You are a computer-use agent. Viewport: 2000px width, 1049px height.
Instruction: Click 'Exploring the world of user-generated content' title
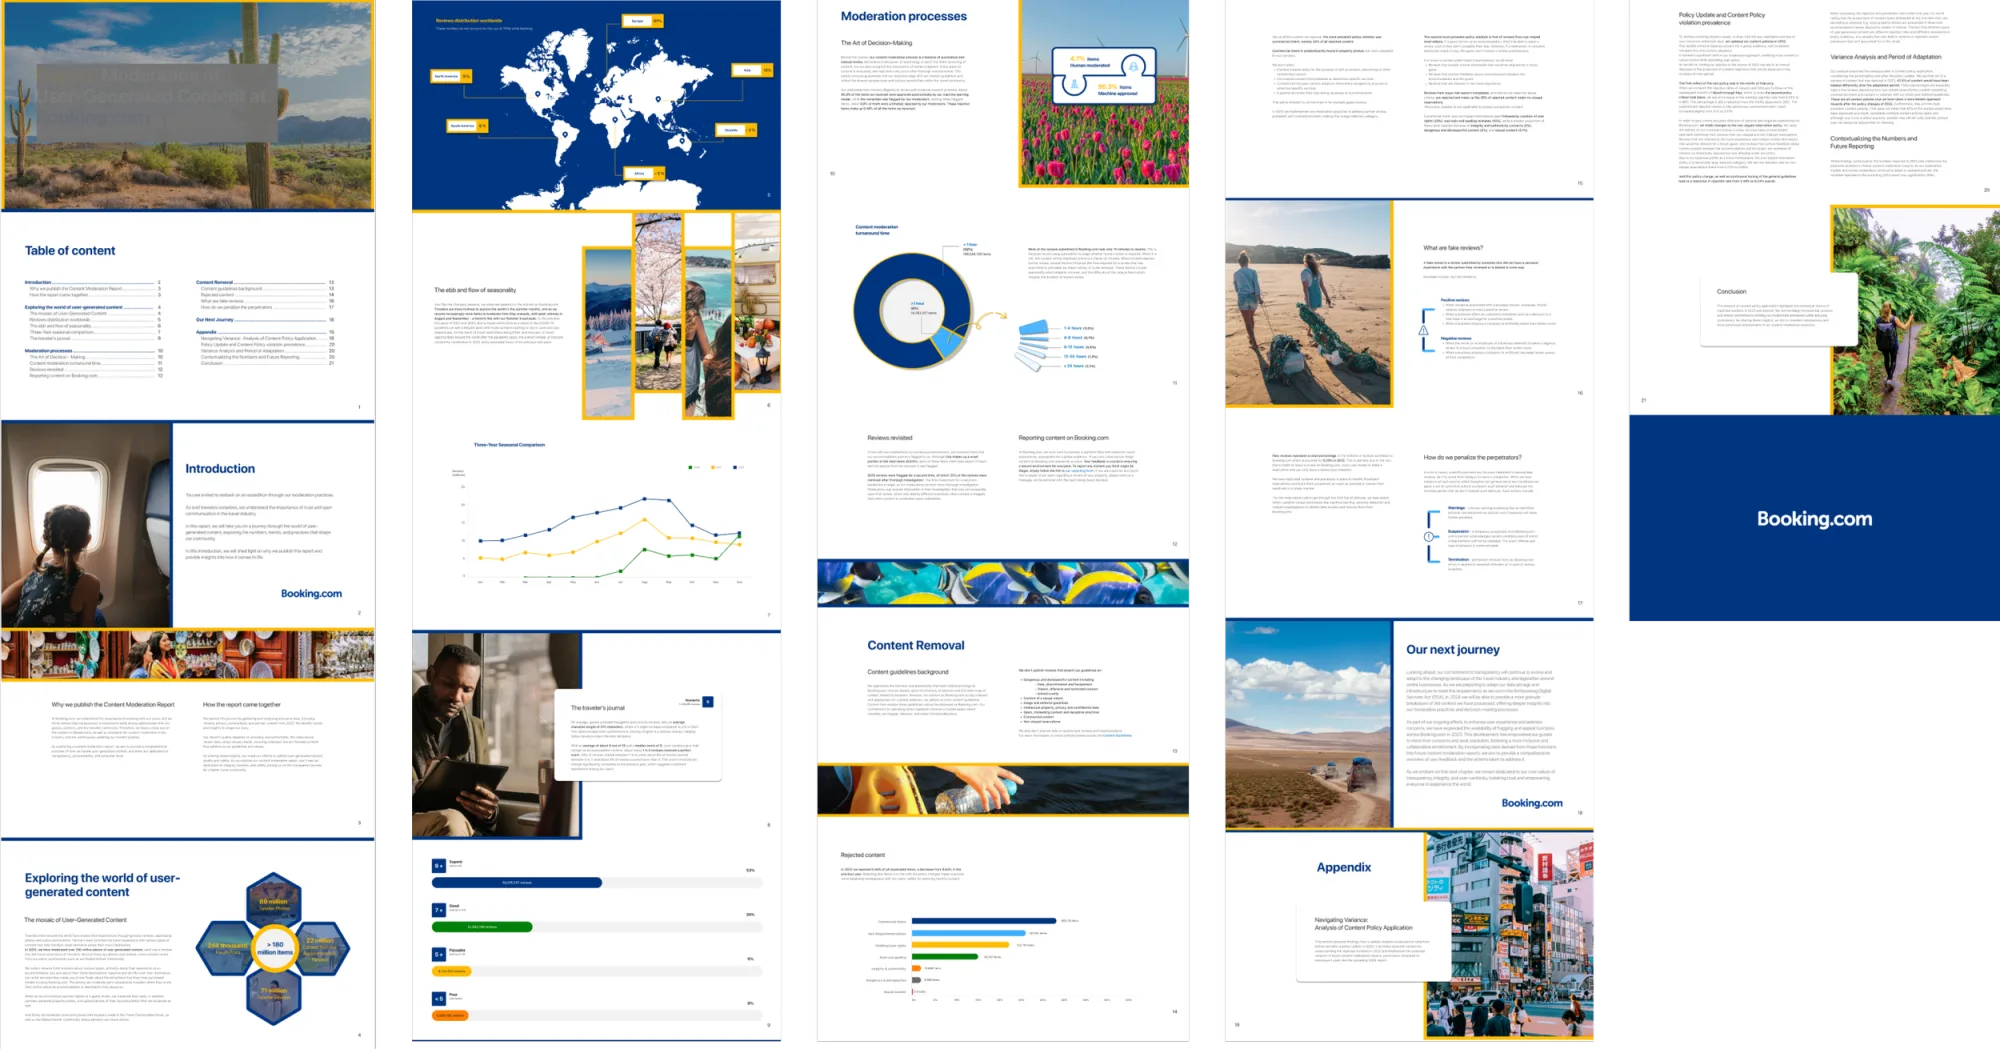pyautogui.click(x=102, y=885)
